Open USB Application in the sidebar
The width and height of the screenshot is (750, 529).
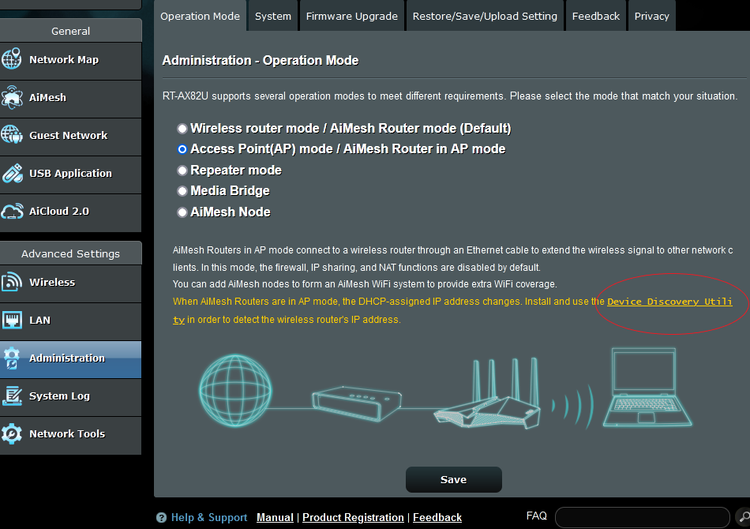(70, 175)
